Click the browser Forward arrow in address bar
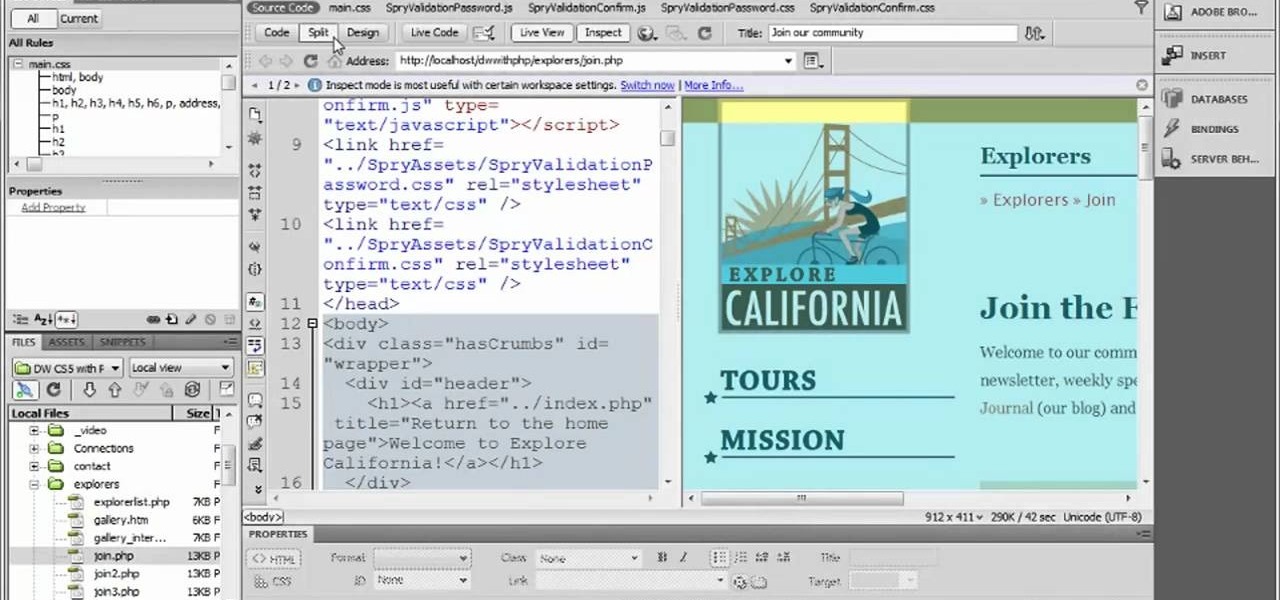 (x=288, y=61)
